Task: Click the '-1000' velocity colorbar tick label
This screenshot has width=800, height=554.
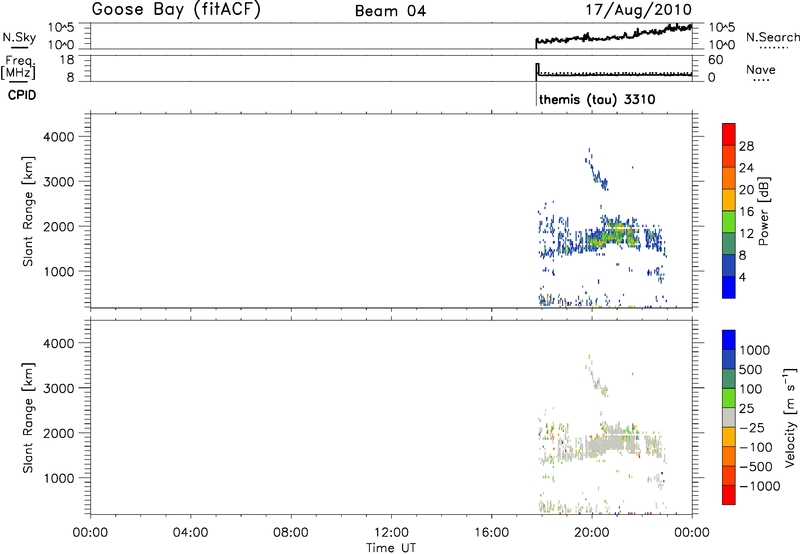Action: coord(760,486)
